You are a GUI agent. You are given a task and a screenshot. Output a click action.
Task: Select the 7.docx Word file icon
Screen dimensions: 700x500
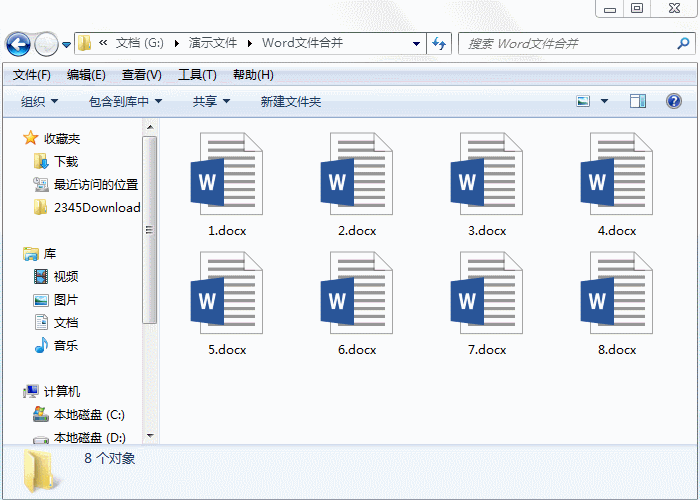pos(487,292)
